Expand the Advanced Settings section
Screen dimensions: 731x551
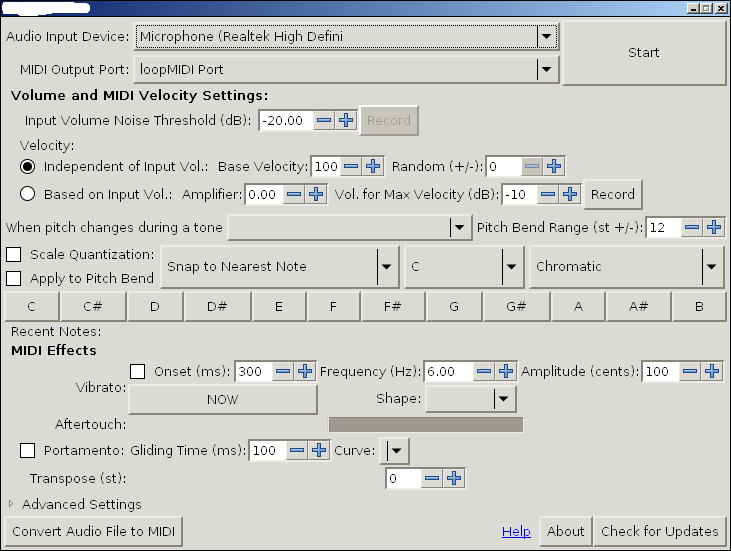(x=13, y=504)
